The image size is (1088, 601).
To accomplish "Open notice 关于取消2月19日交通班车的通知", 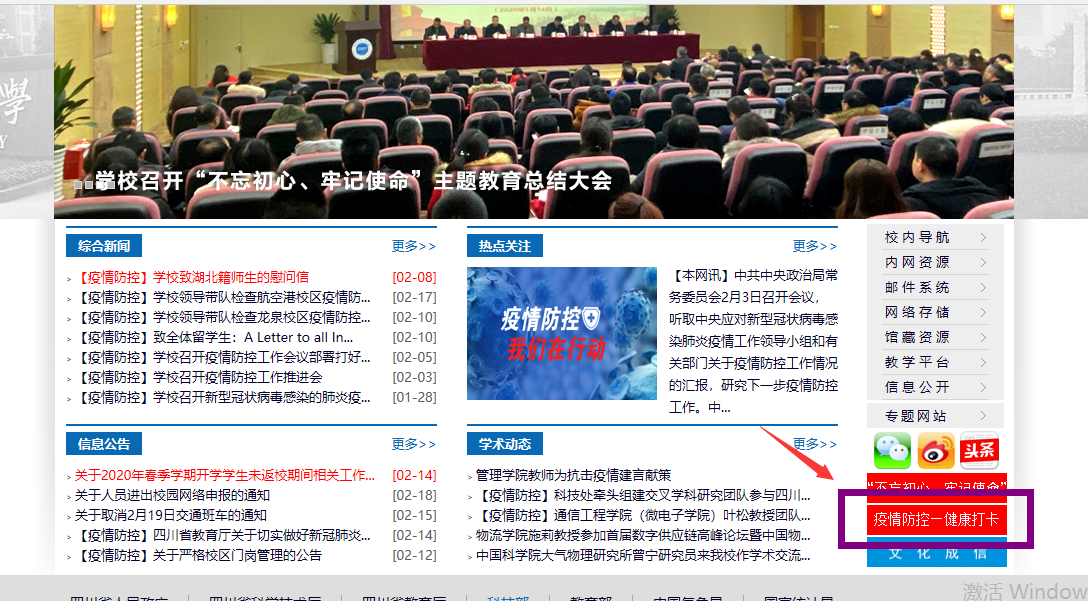I will coord(171,516).
